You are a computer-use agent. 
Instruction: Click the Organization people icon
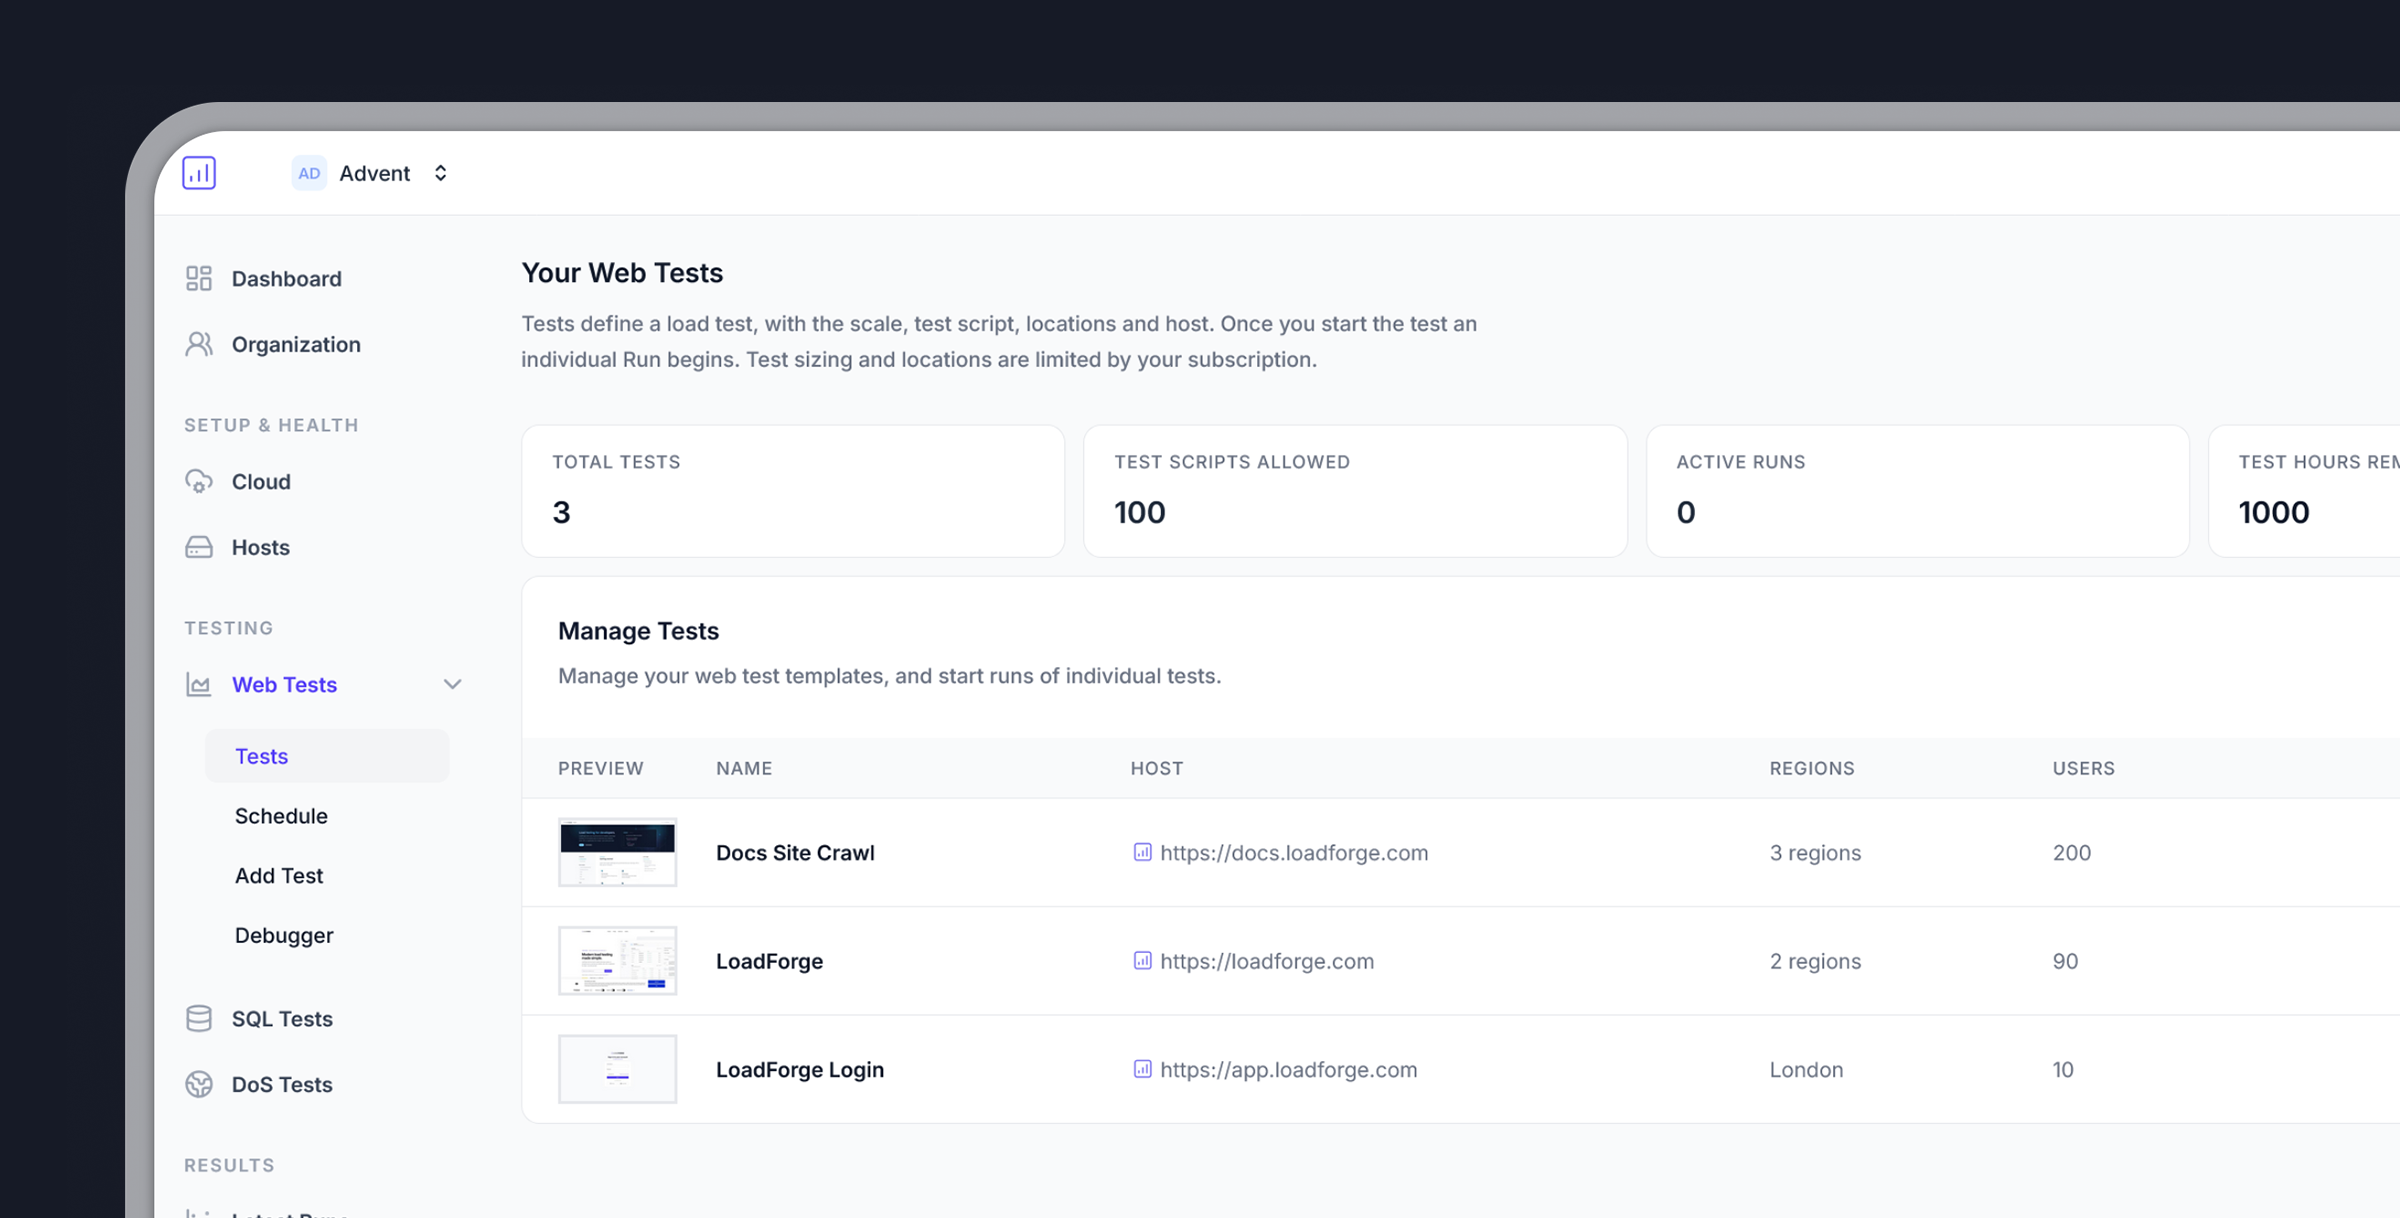pos(199,344)
